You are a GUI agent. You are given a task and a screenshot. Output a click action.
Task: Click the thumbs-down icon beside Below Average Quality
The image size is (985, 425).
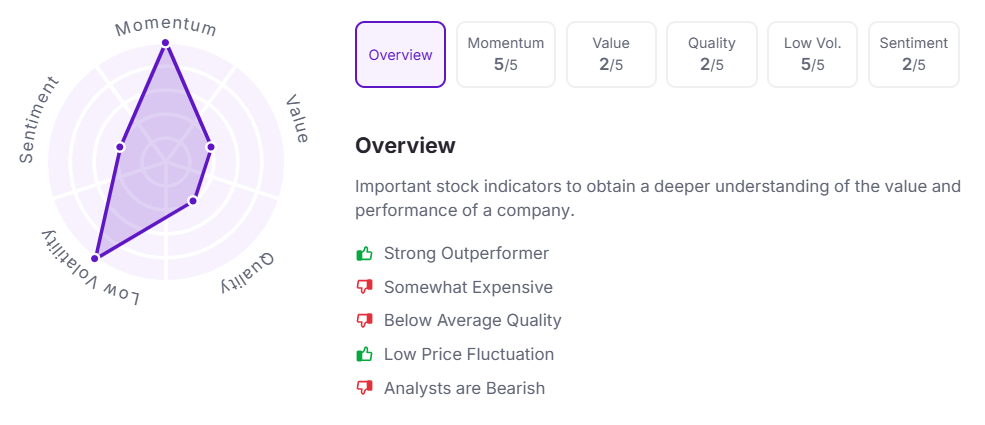364,321
